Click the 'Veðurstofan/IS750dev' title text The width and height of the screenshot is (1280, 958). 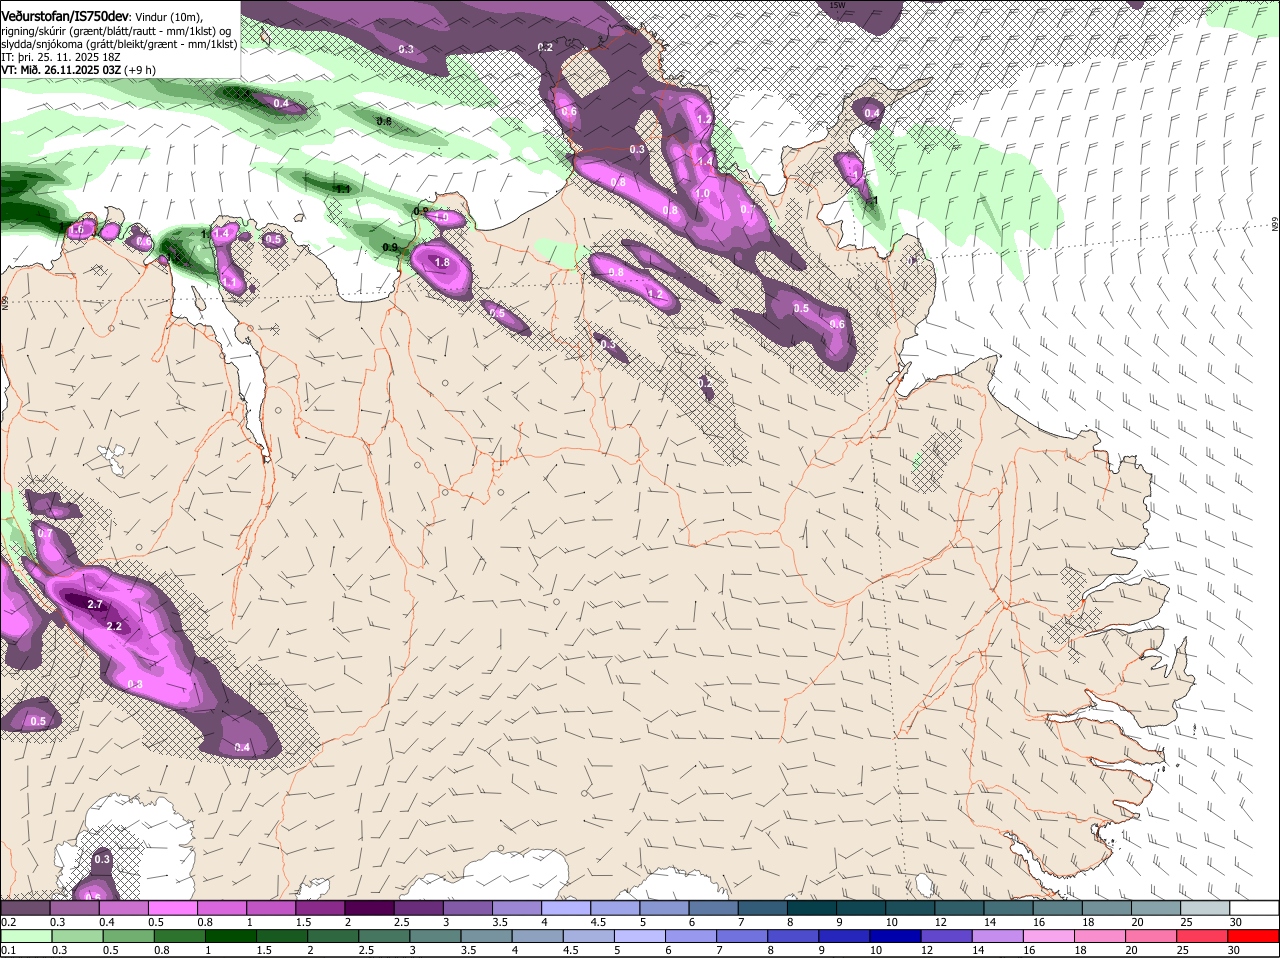(65, 15)
